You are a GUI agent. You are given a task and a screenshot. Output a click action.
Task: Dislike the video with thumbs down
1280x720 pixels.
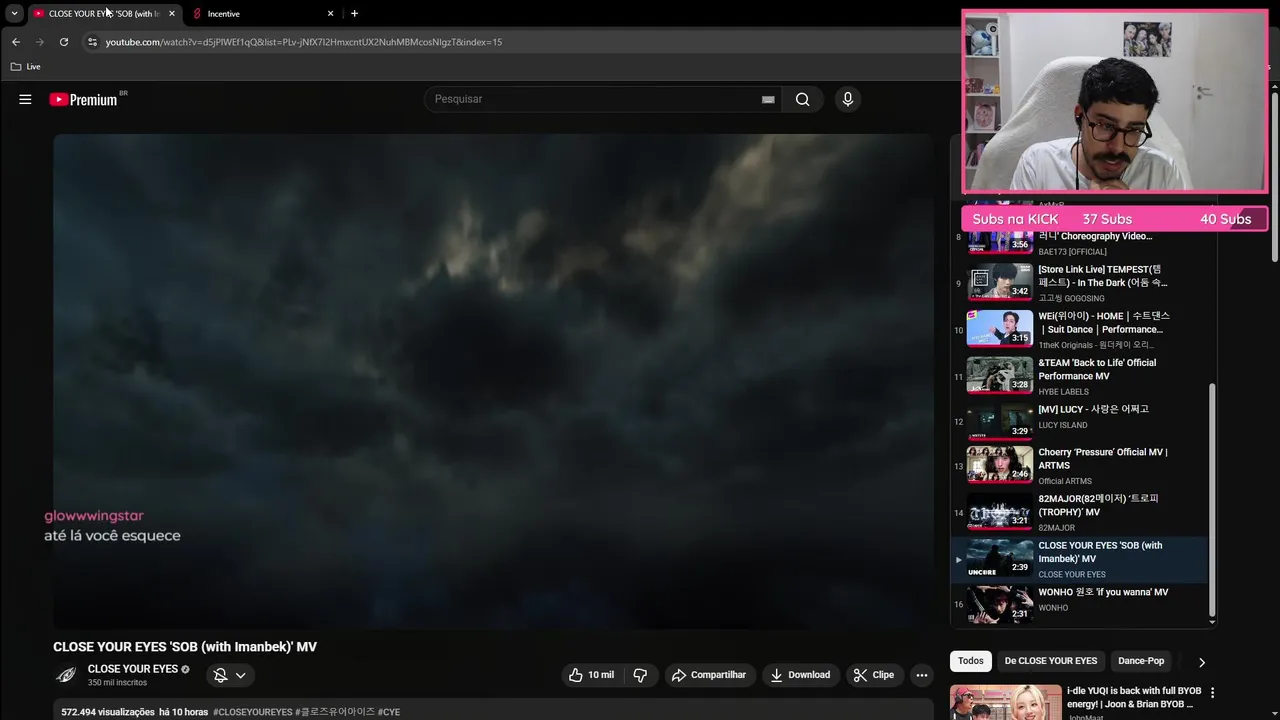pyautogui.click(x=640, y=675)
